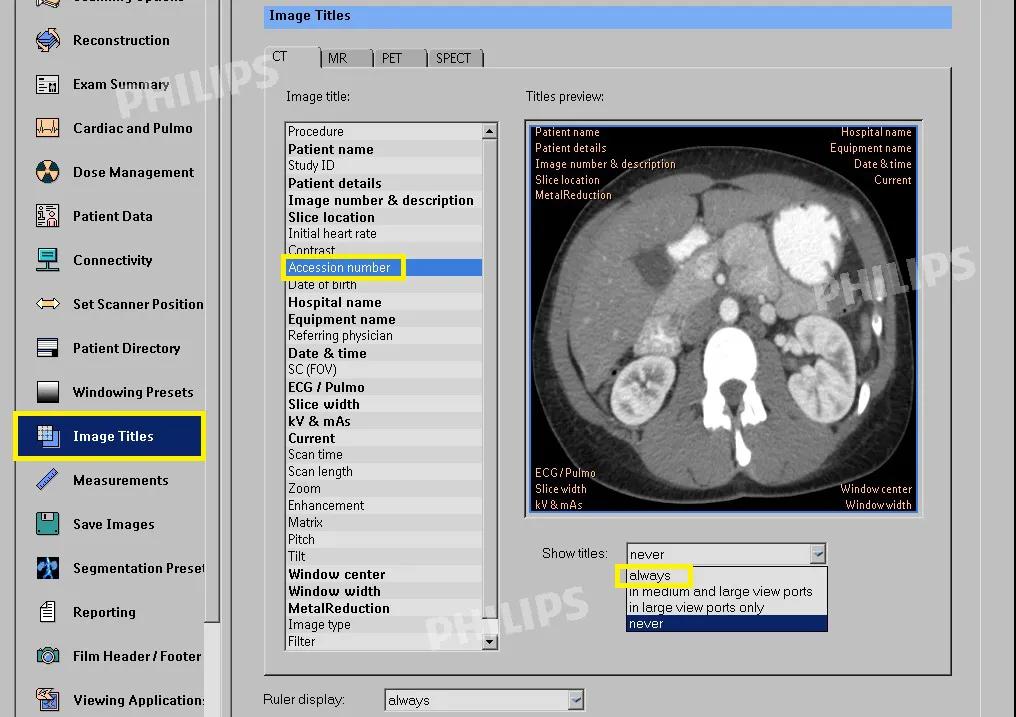Open the Reconstruction settings icon
This screenshot has height=717, width=1016.
pyautogui.click(x=47, y=41)
